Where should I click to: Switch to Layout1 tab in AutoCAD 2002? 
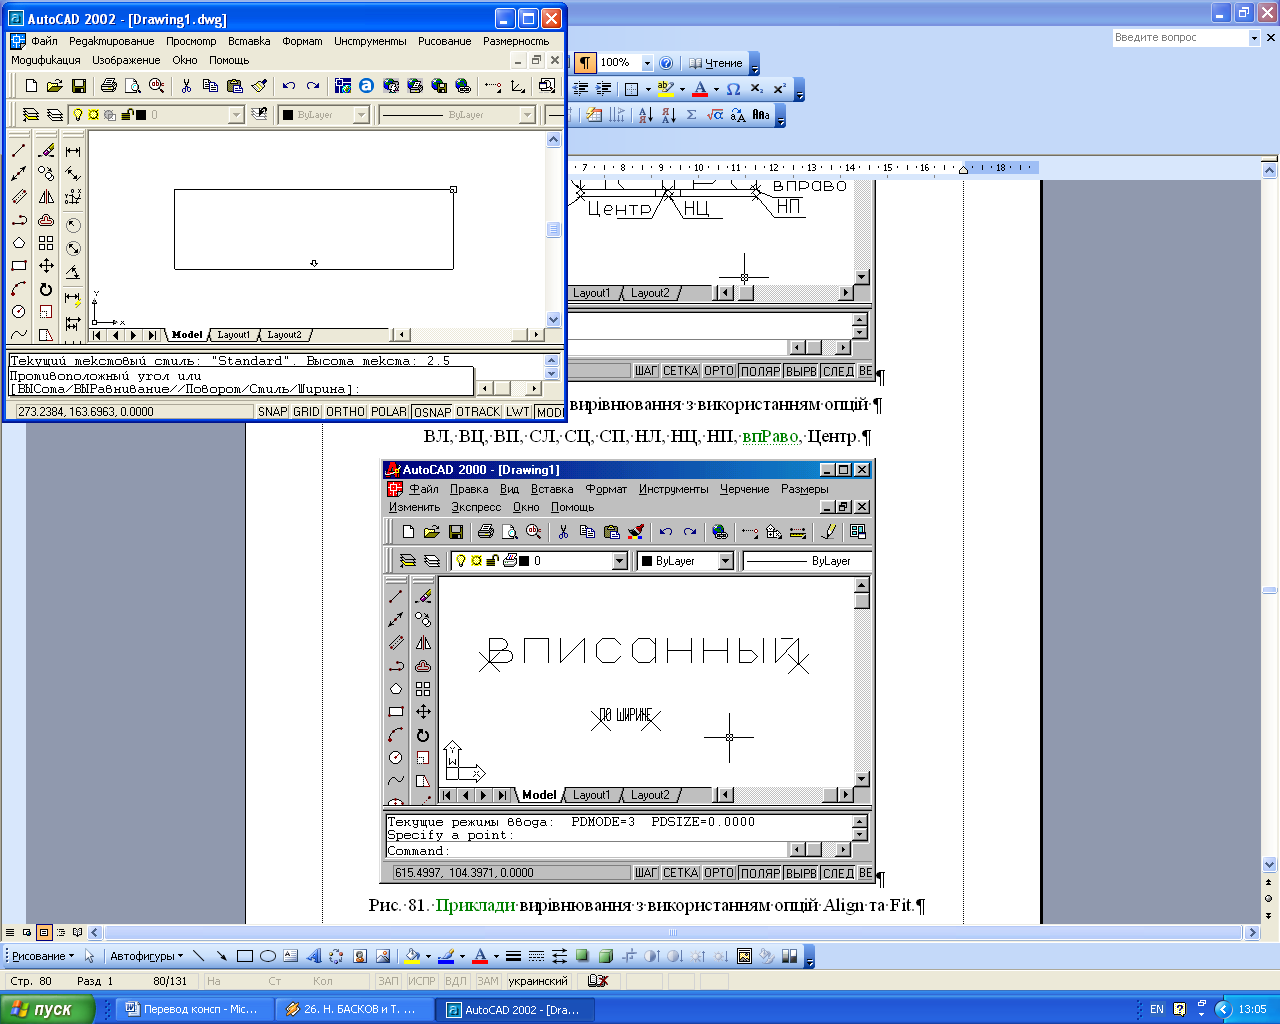click(x=234, y=335)
